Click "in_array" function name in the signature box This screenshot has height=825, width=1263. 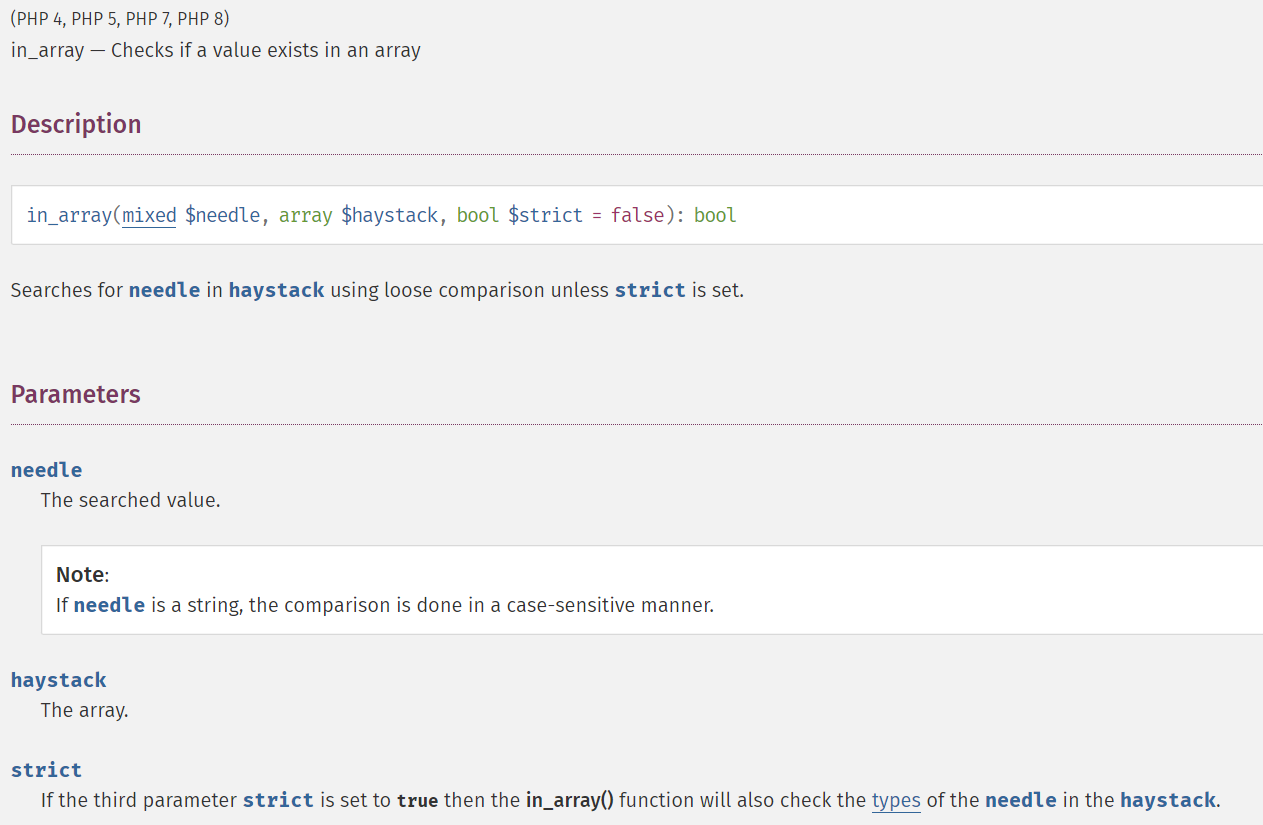coord(70,215)
